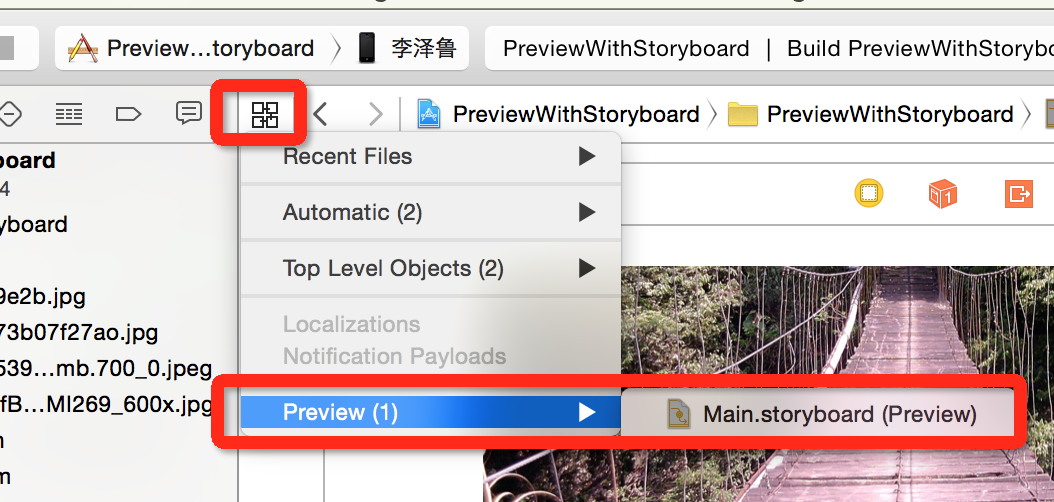
Task: Select the yellow View Controller dock icon
Action: [x=868, y=193]
